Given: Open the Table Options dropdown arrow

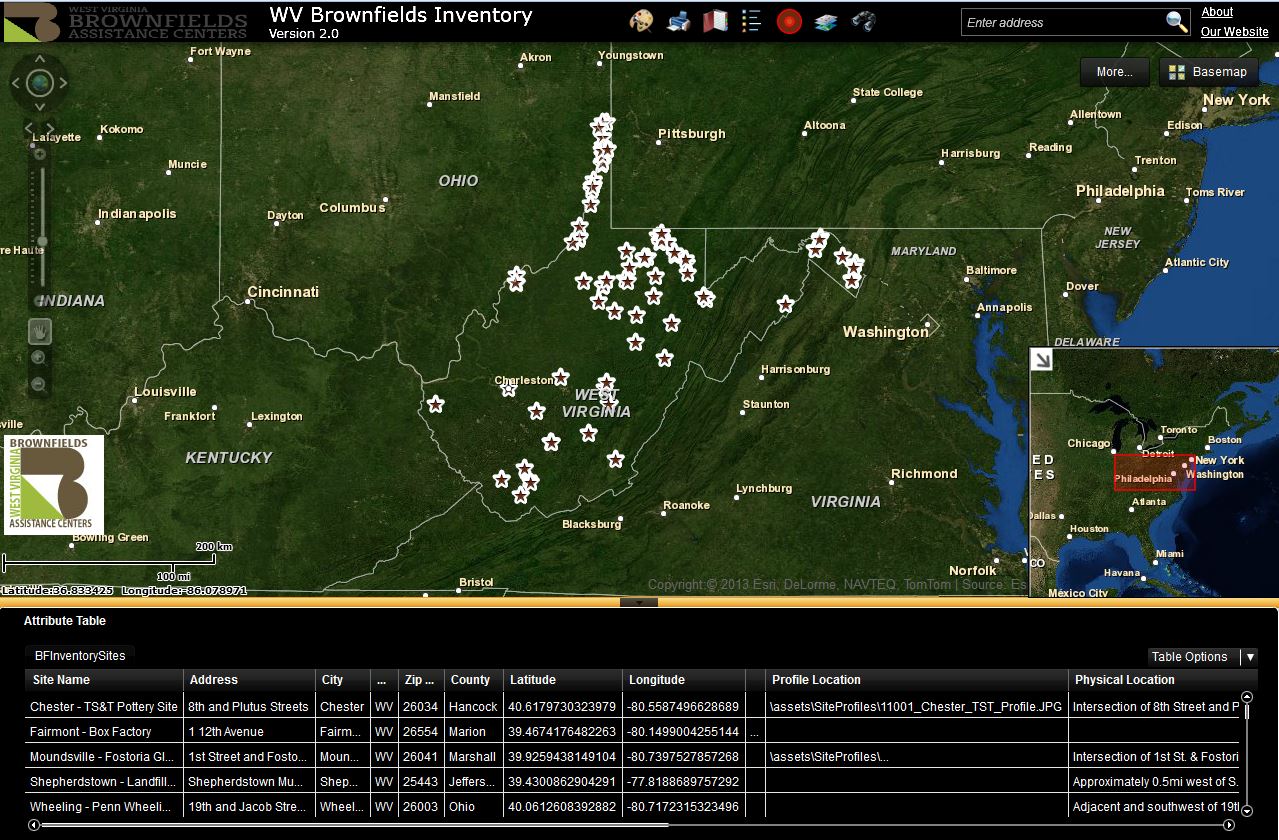Looking at the screenshot, I should point(1249,657).
